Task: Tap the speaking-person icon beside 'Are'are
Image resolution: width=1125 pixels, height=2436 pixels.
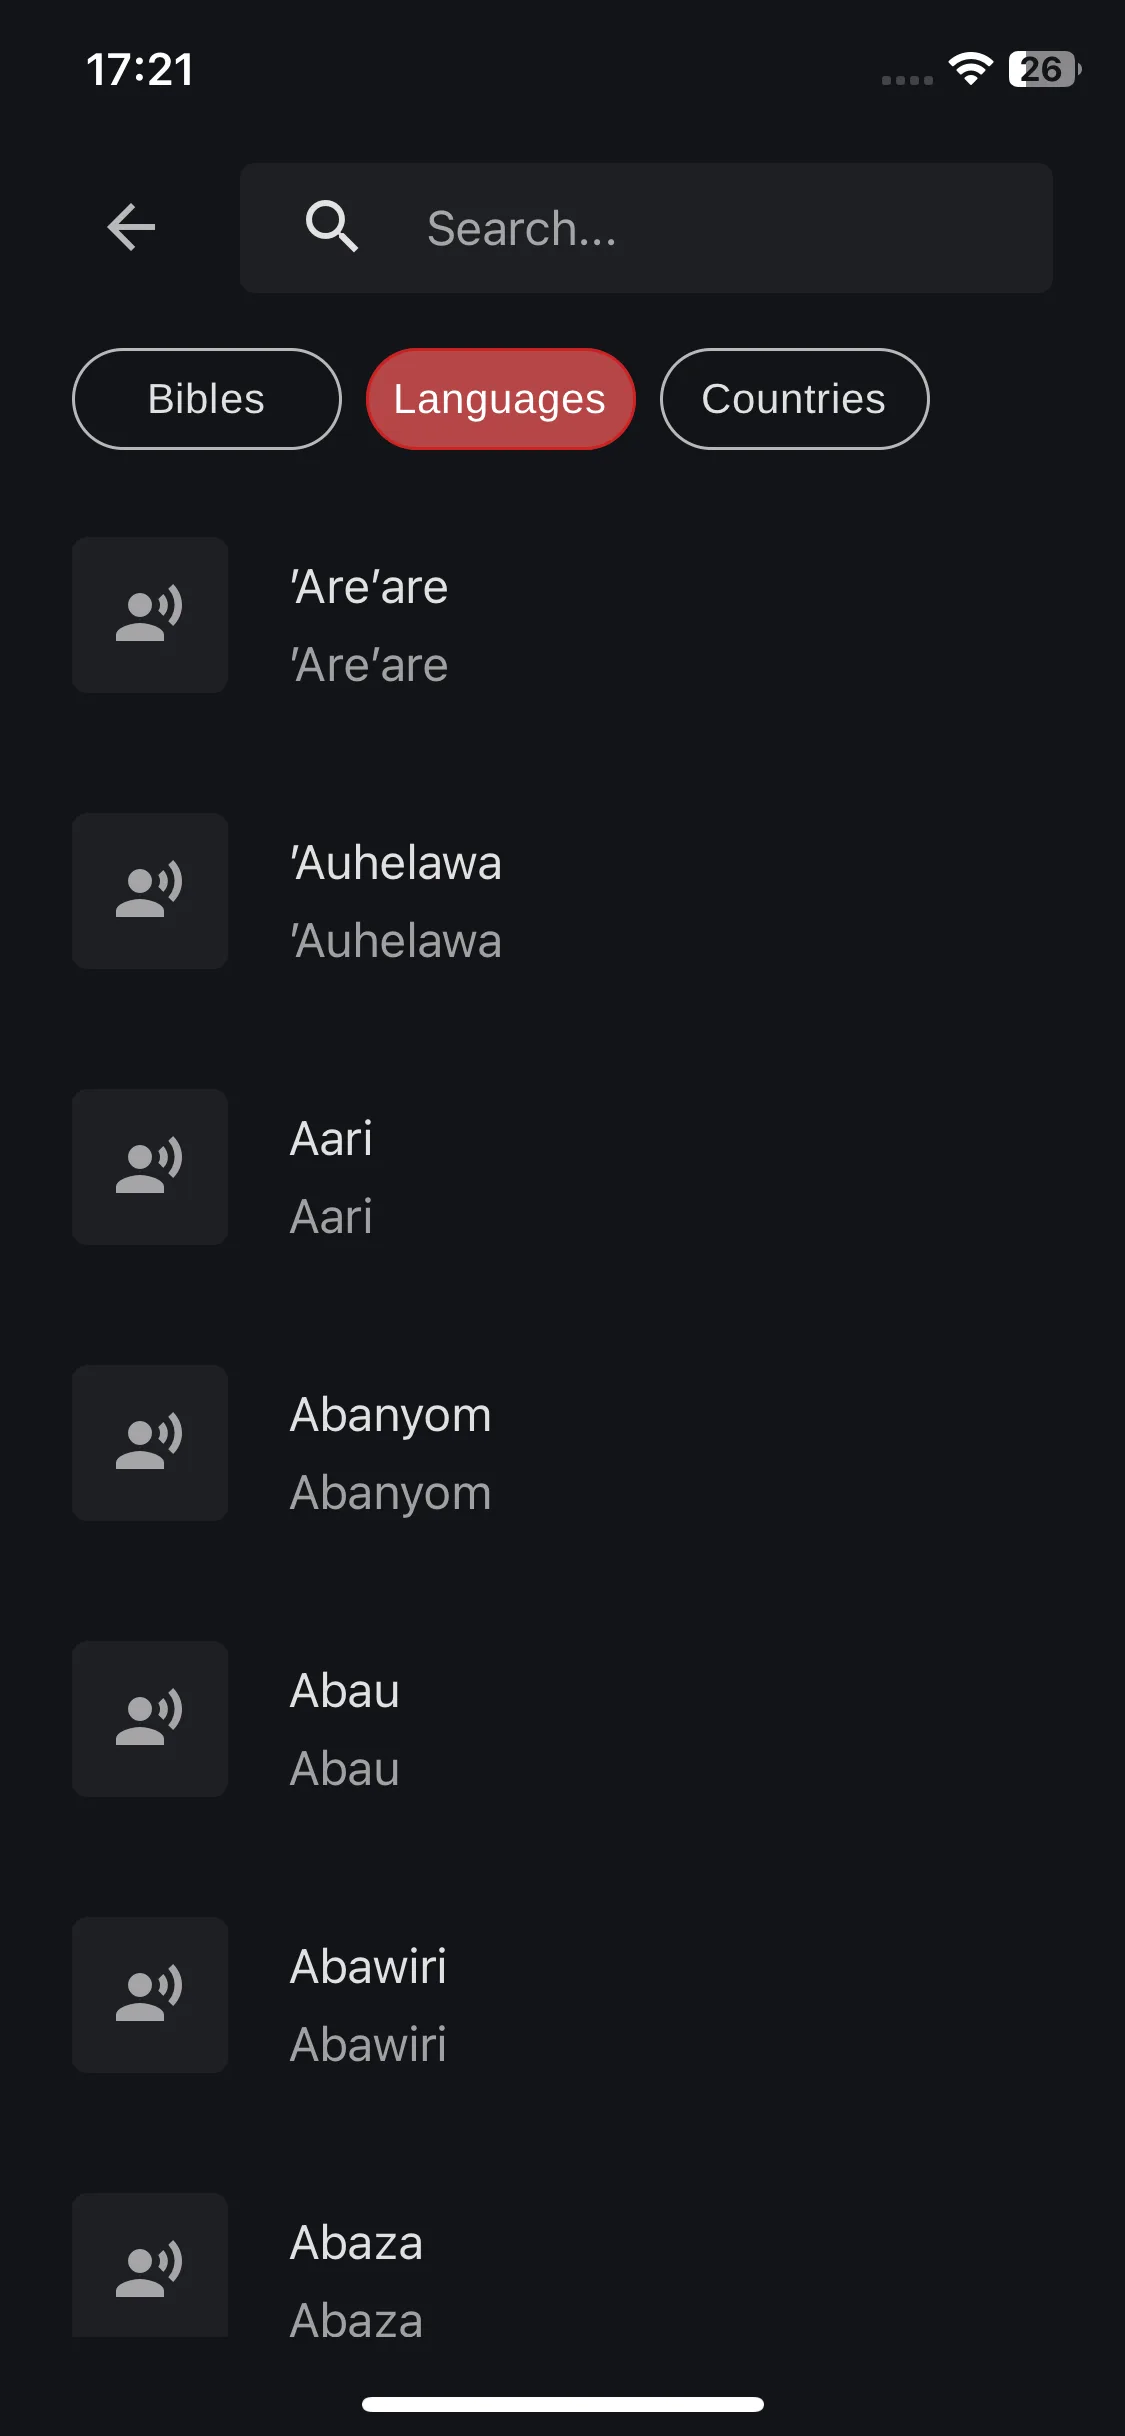Action: pos(150,615)
